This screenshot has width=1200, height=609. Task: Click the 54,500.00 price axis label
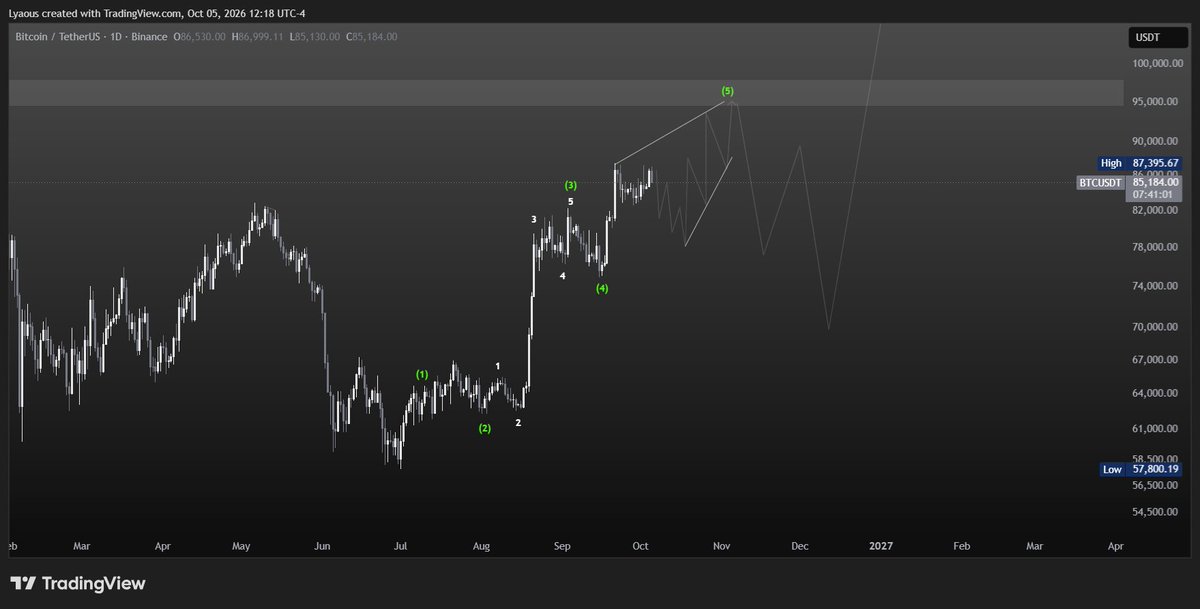[x=1157, y=512]
